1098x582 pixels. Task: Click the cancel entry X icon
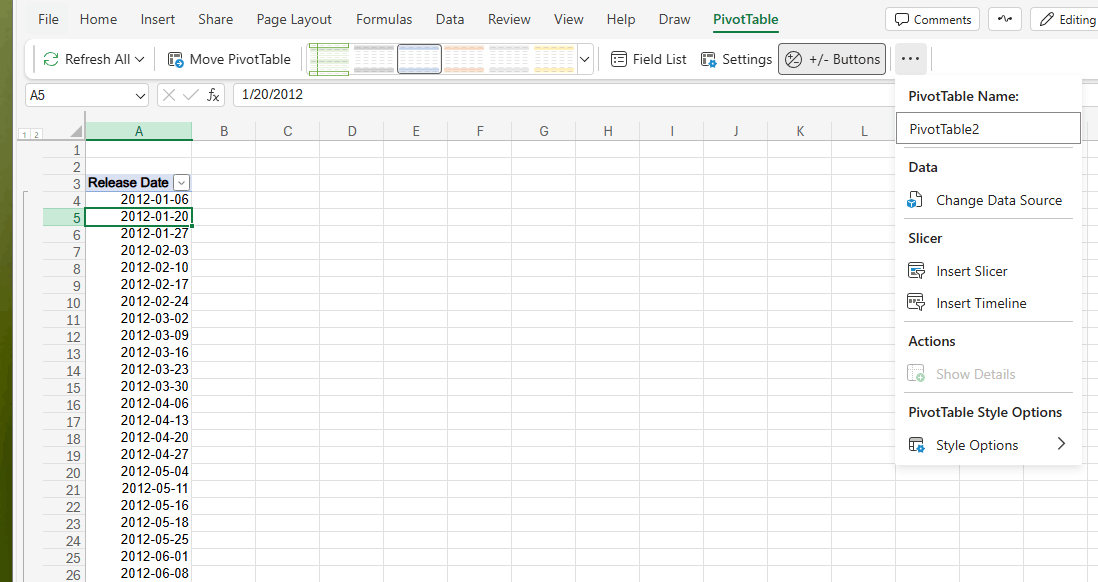168,95
